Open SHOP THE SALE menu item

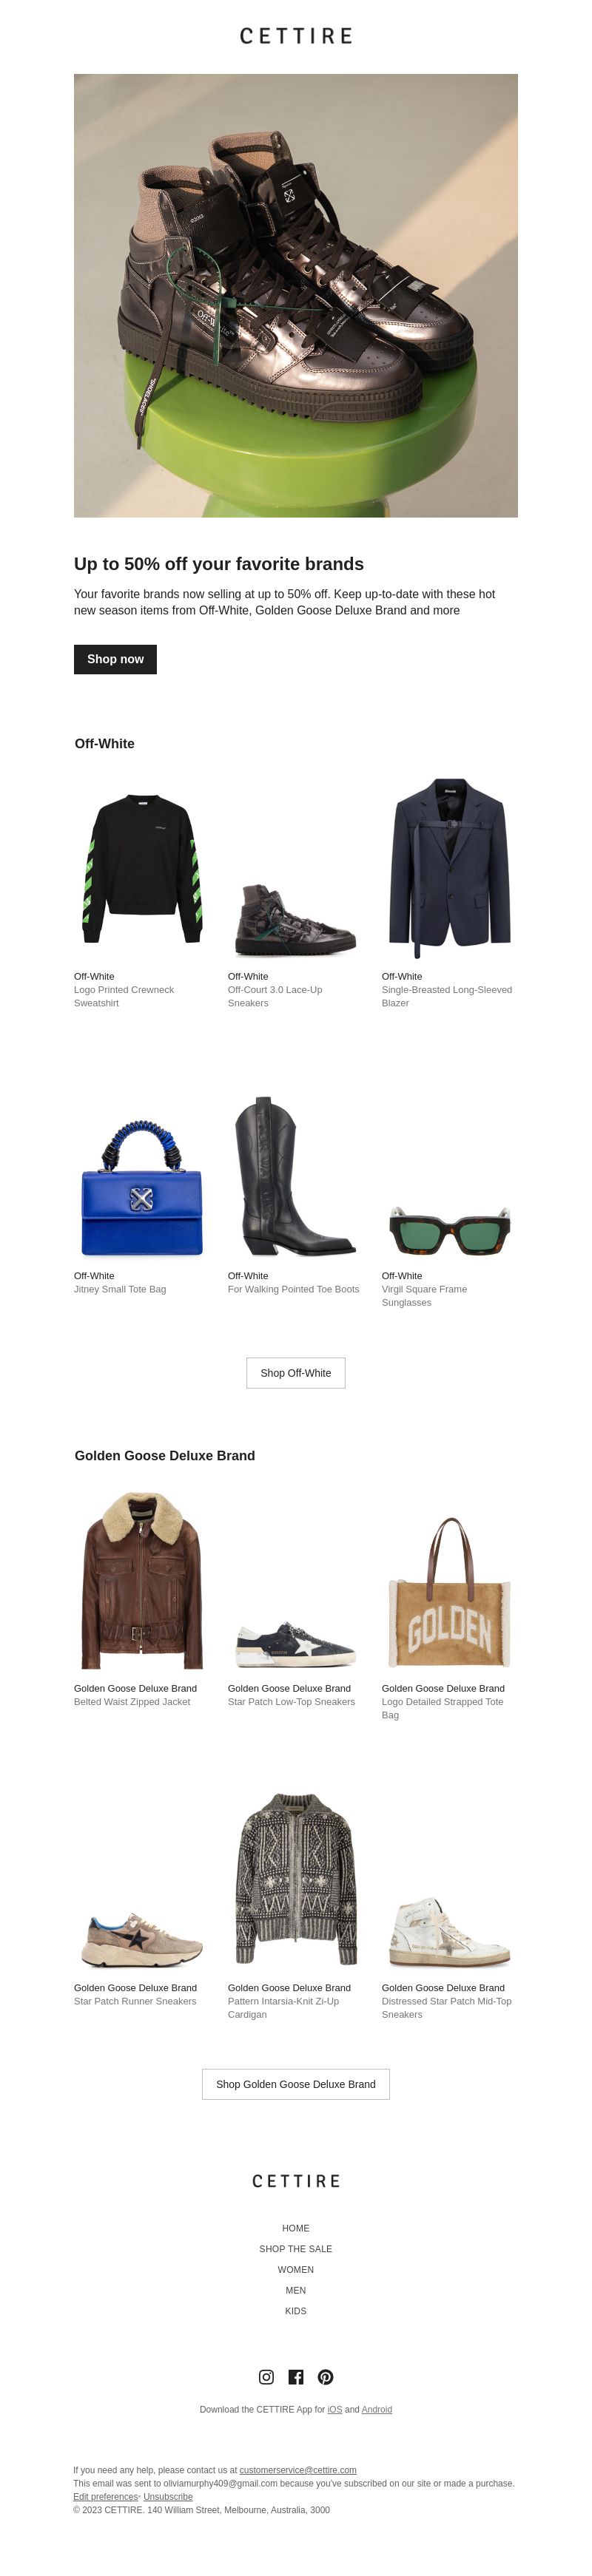coord(296,2249)
